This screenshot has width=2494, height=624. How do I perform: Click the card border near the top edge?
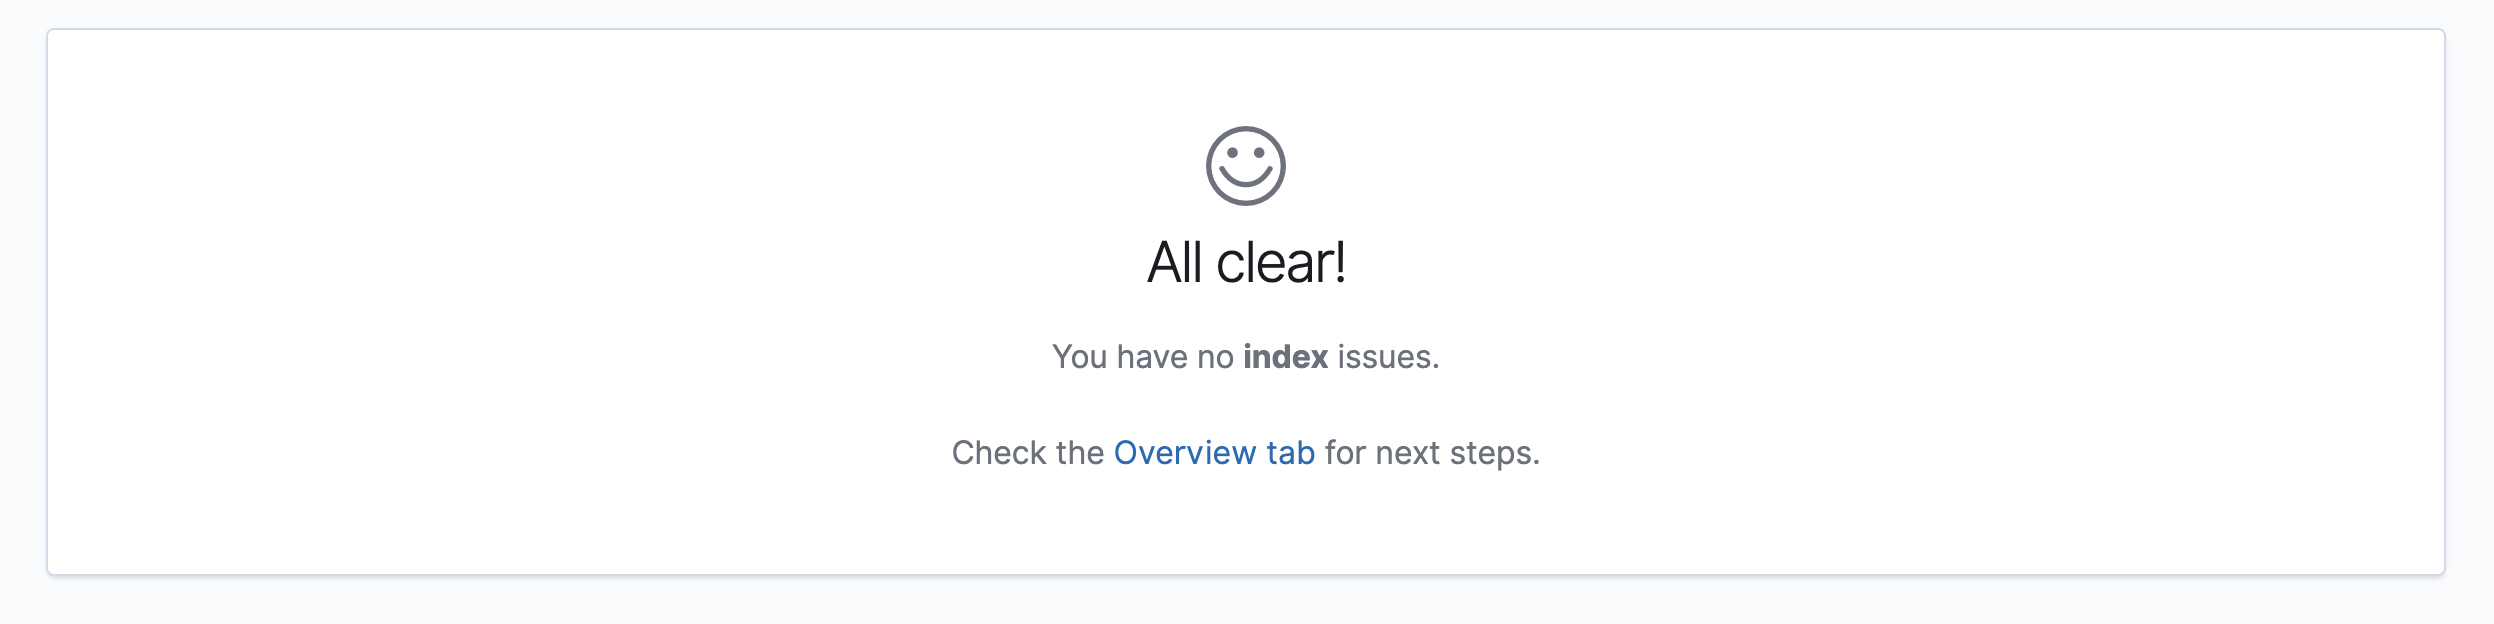click(1247, 31)
